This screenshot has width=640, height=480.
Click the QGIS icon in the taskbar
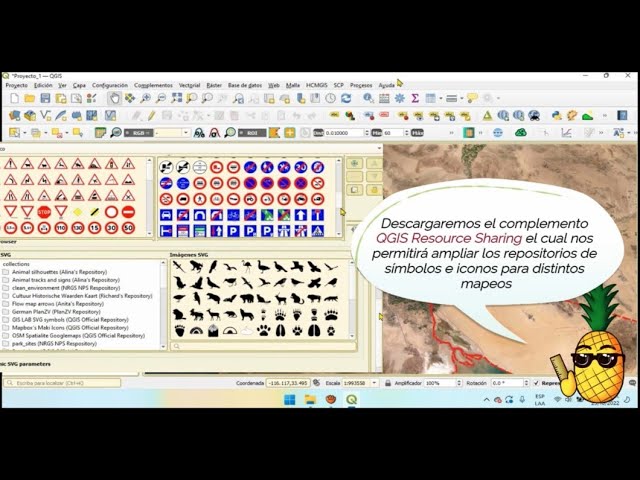coord(351,400)
